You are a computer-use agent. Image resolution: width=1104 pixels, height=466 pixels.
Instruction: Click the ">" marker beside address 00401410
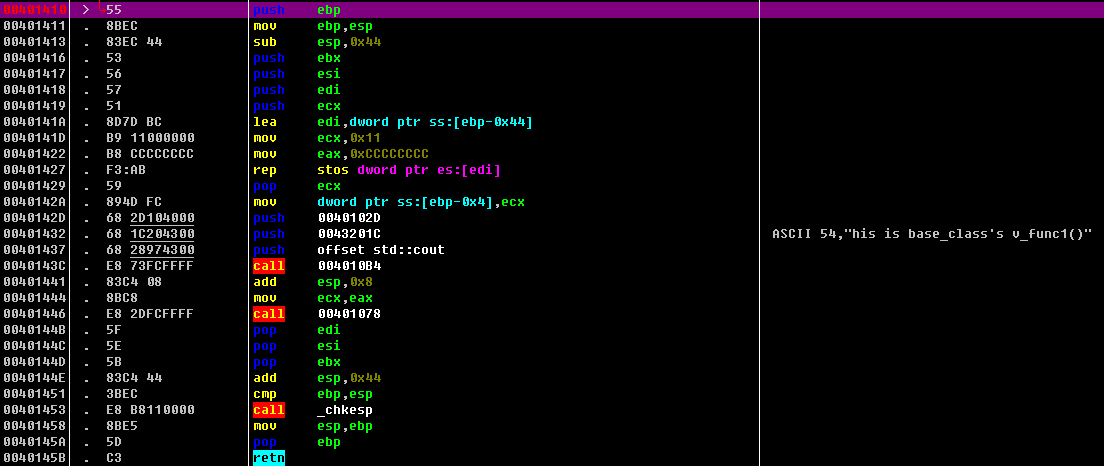(x=86, y=9)
